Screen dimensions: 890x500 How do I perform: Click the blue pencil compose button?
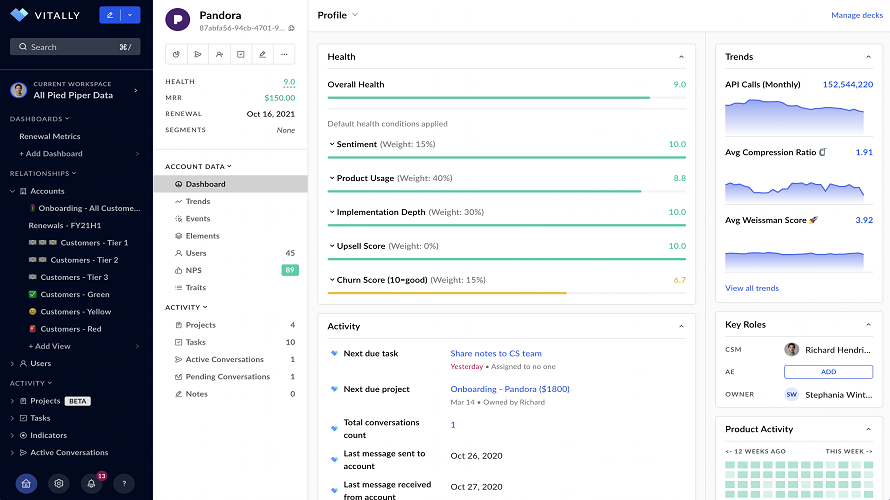tap(110, 15)
